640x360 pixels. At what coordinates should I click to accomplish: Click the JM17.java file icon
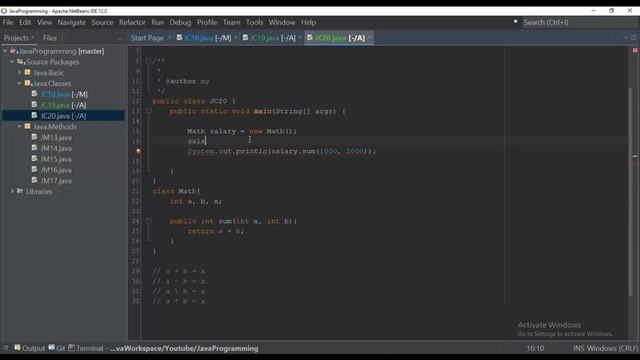click(35, 180)
